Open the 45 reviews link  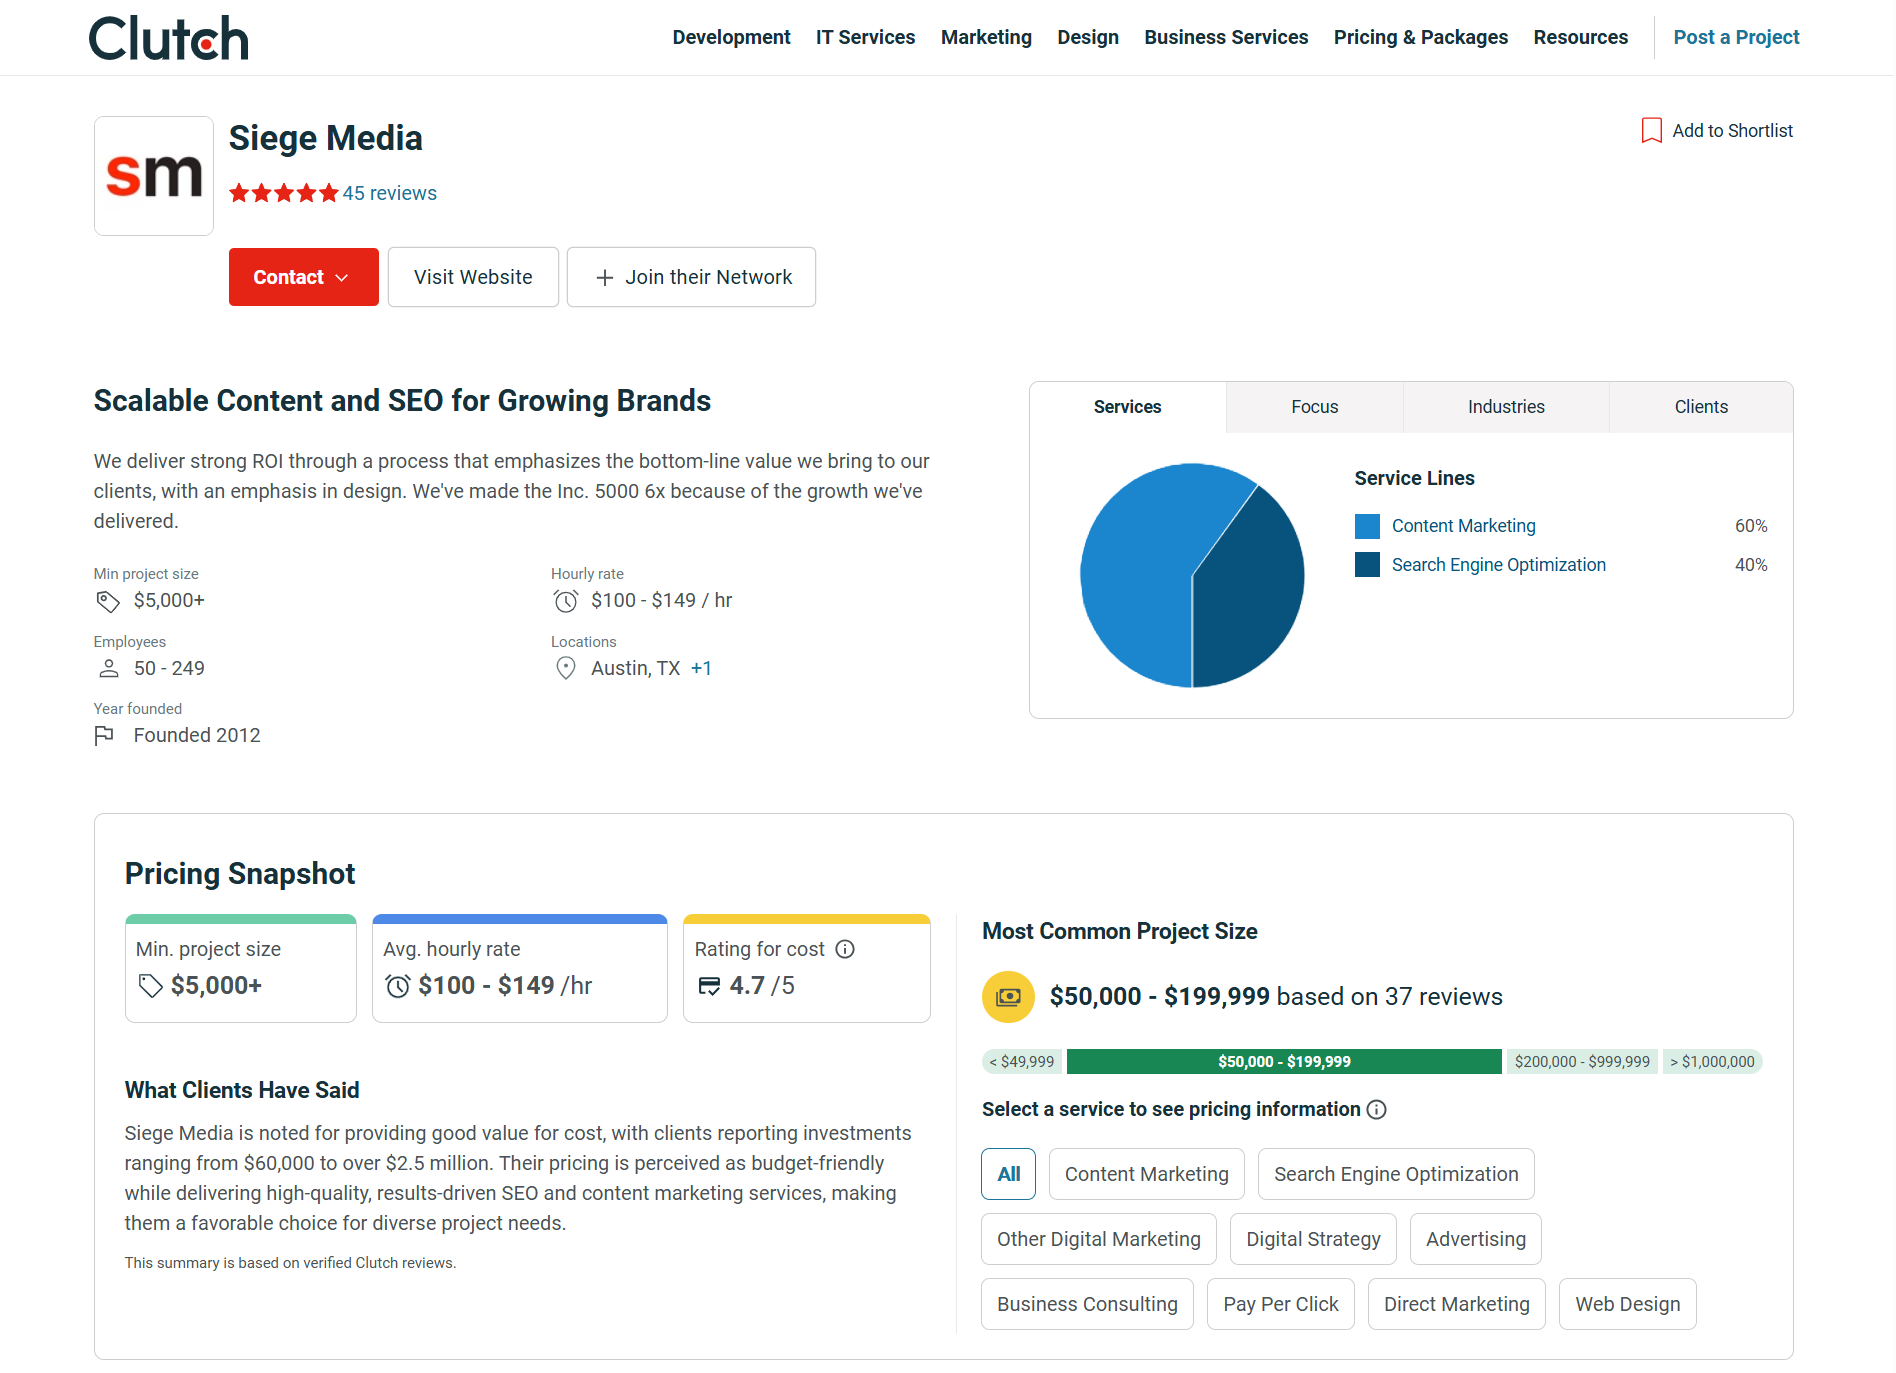click(x=390, y=193)
